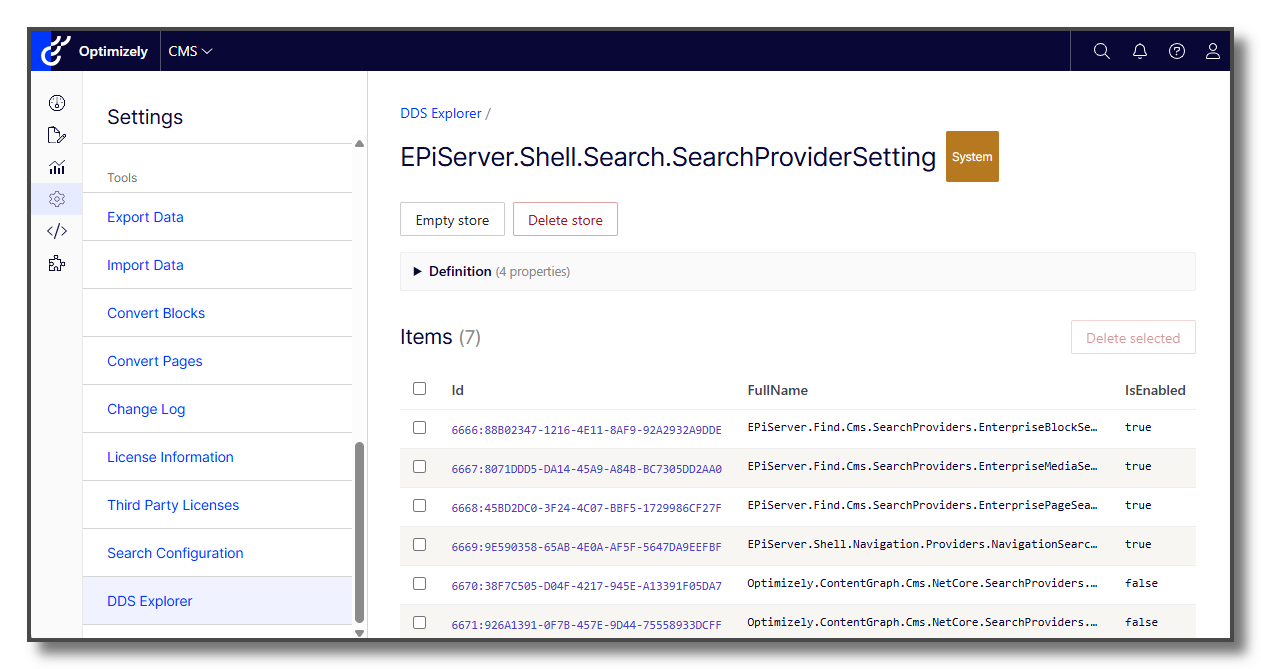The image size is (1261, 669).
Task: Check the row 6668 checkbox
Action: (x=420, y=506)
